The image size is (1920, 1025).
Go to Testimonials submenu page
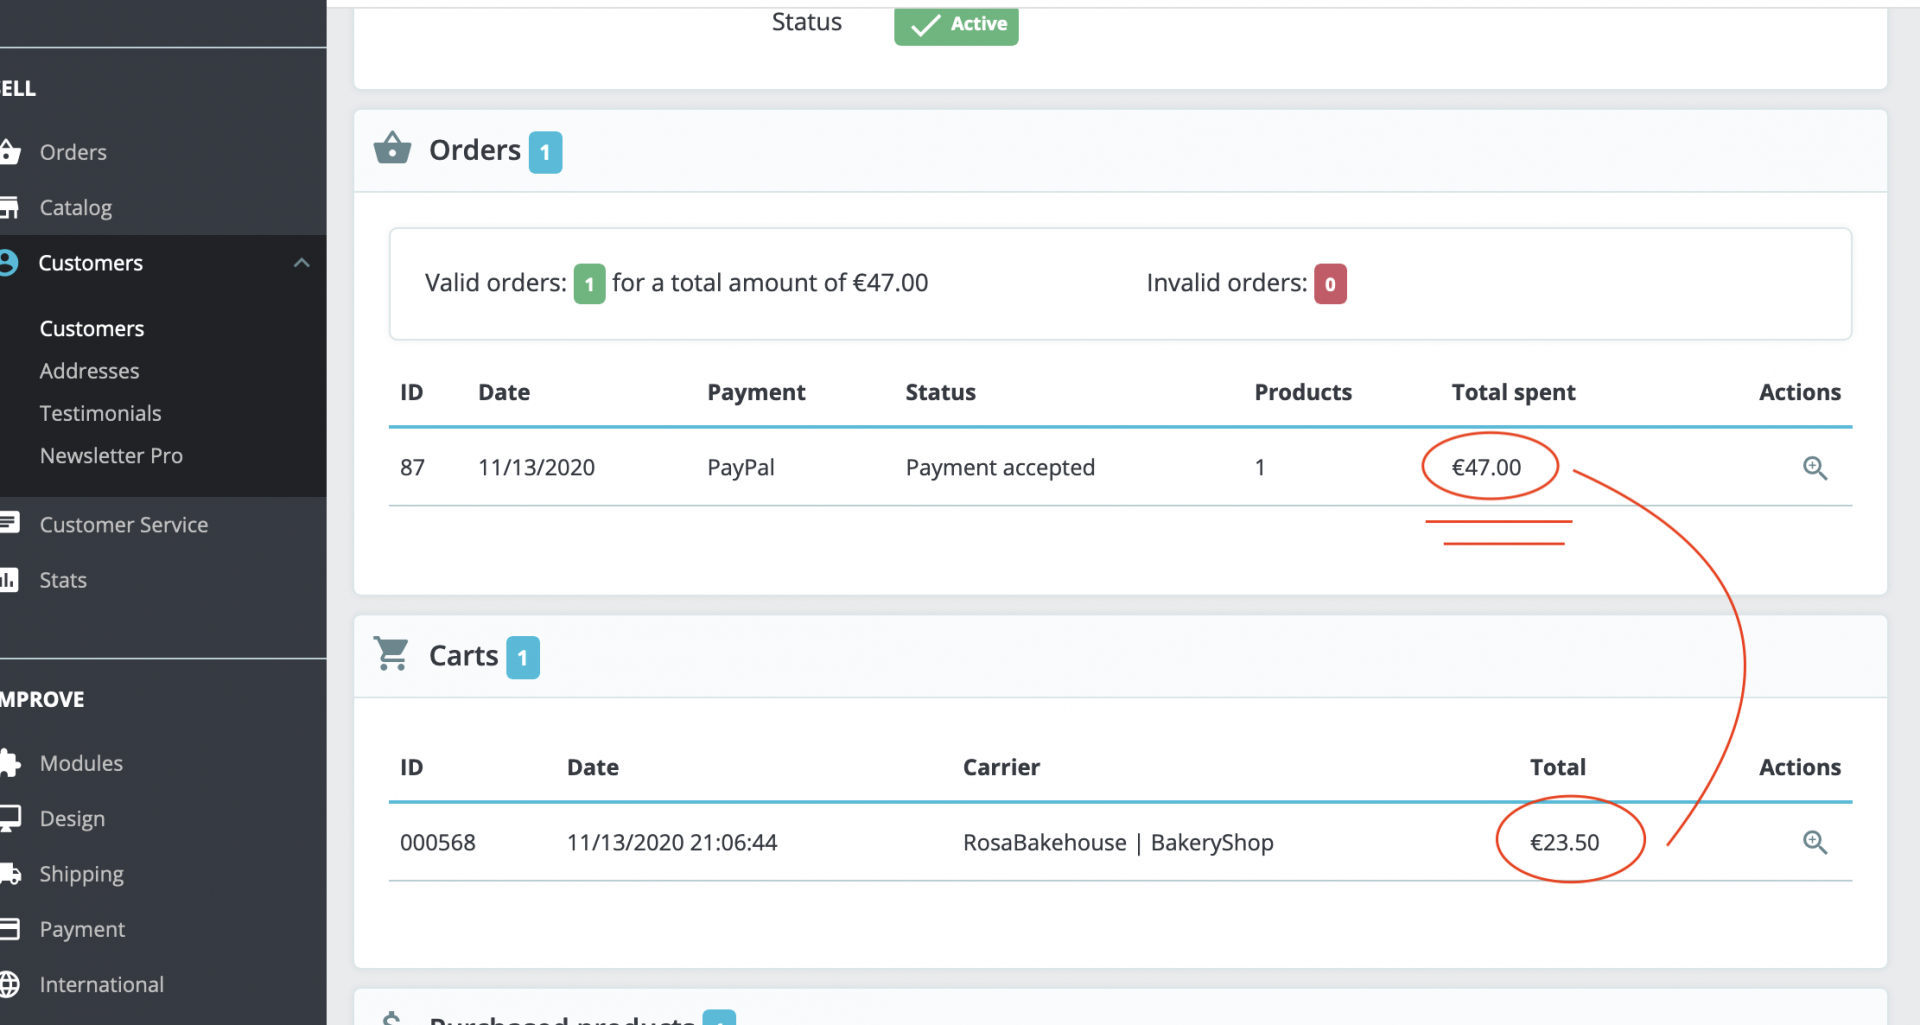click(x=100, y=413)
